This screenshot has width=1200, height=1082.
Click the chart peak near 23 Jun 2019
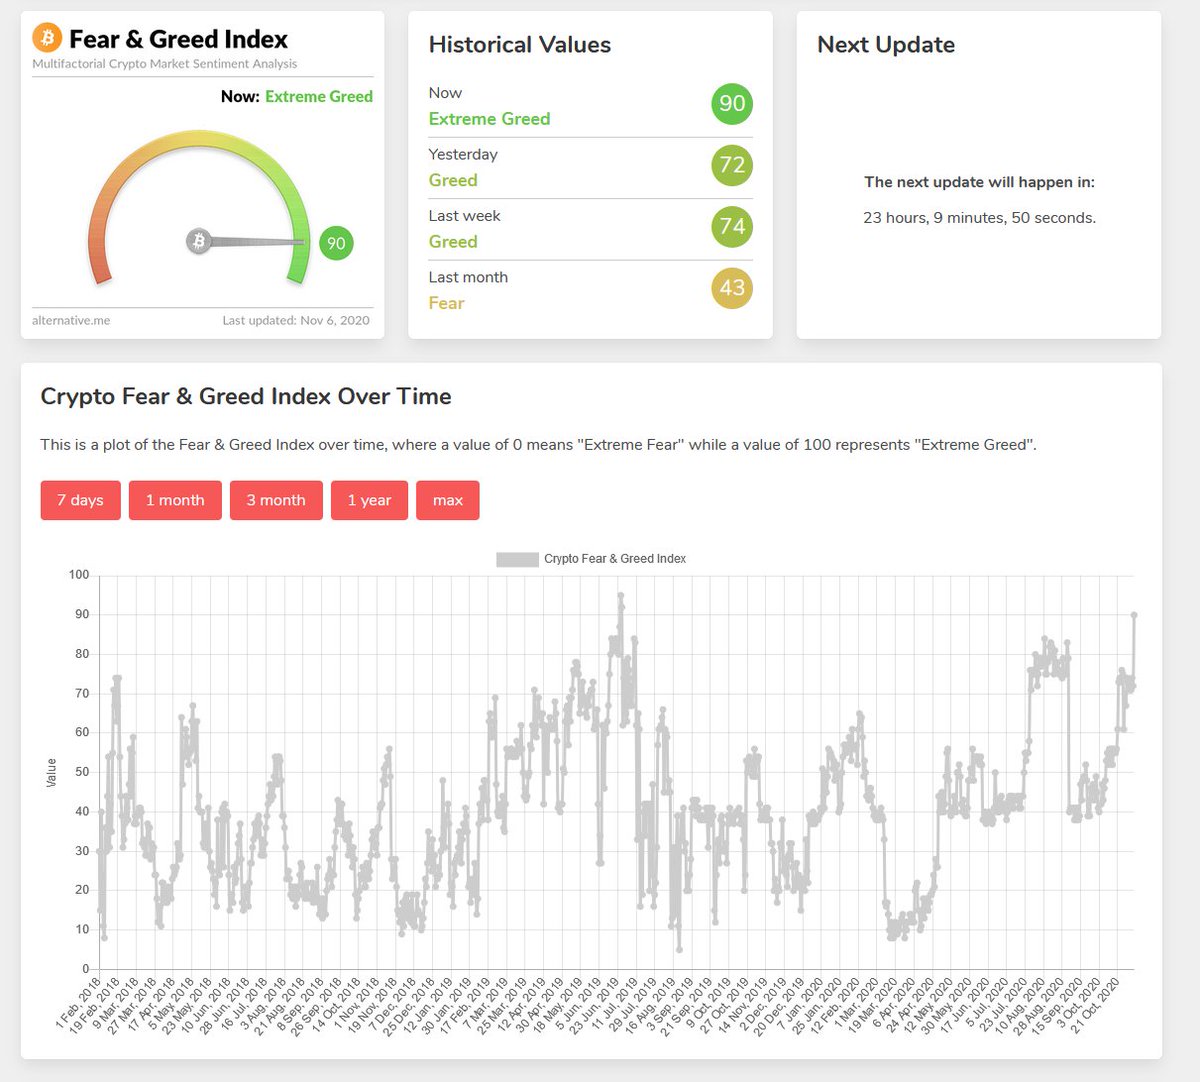620,596
